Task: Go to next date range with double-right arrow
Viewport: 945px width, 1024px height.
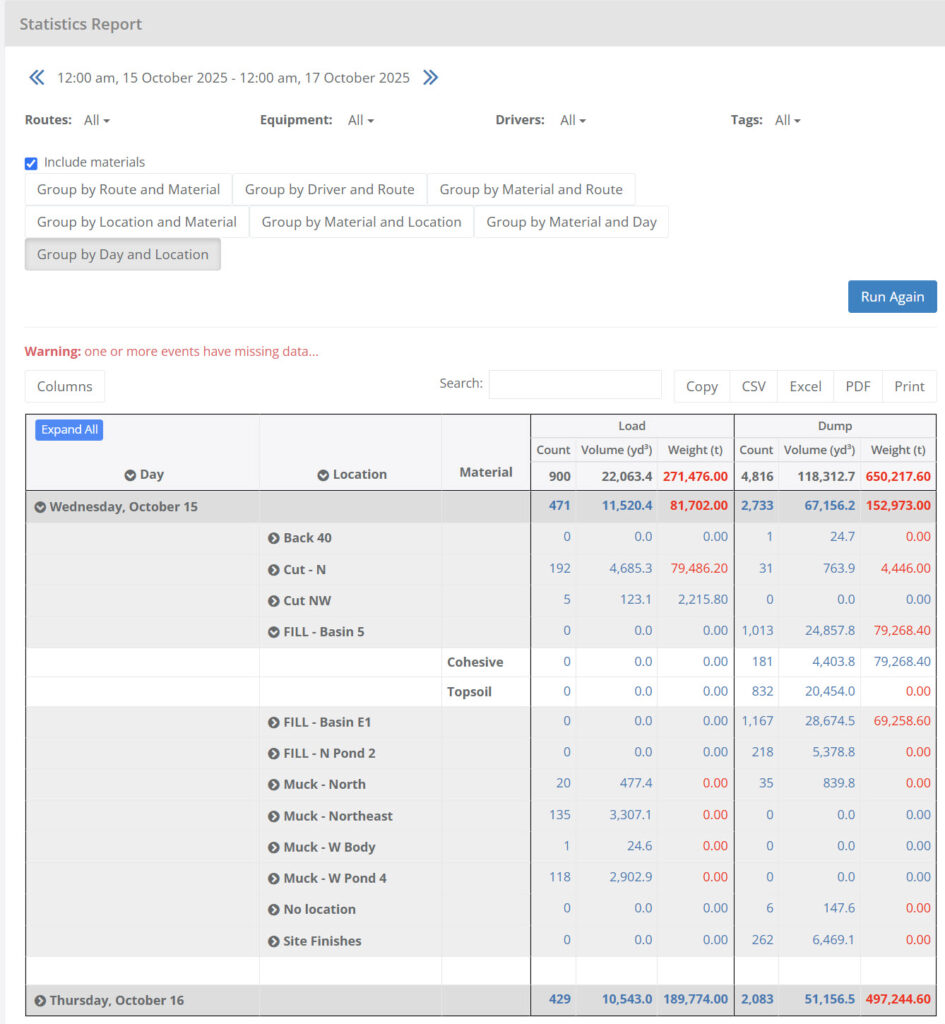Action: (x=430, y=77)
